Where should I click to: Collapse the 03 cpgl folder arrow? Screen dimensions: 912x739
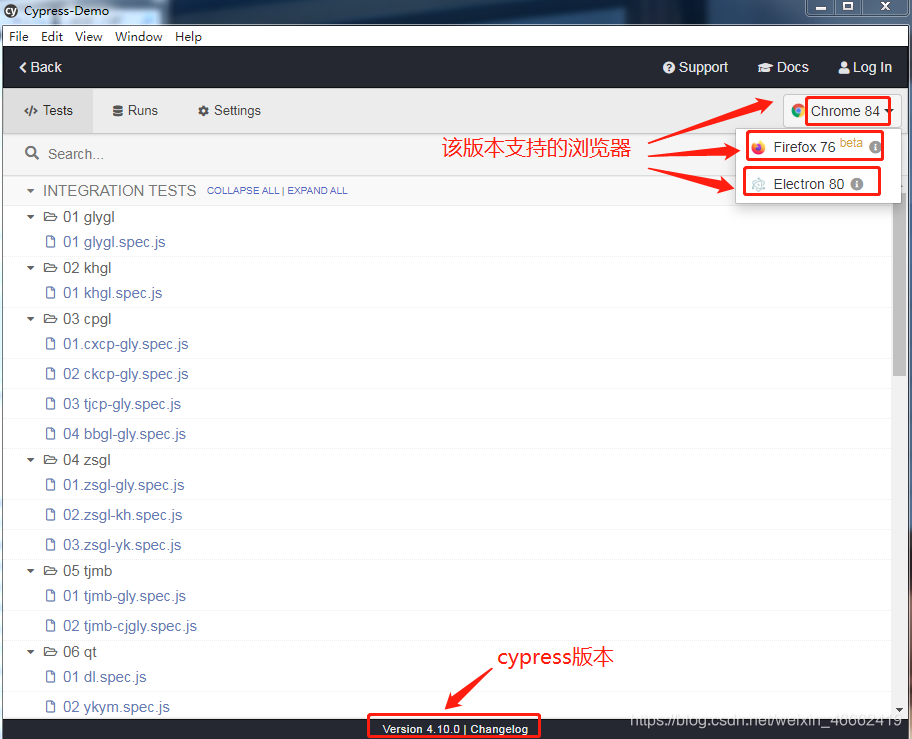pyautogui.click(x=30, y=319)
